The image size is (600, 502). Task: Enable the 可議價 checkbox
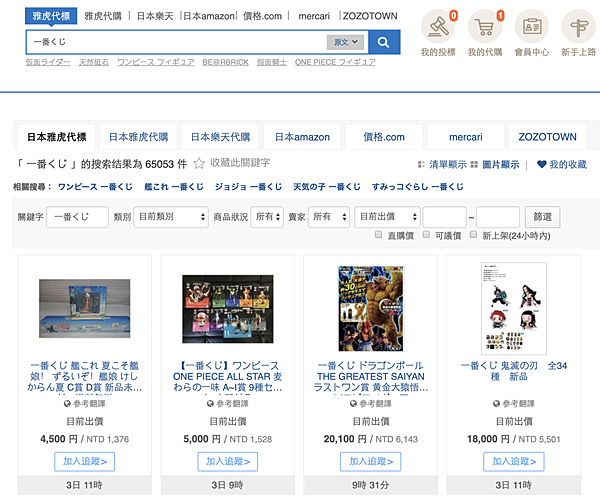pos(426,235)
